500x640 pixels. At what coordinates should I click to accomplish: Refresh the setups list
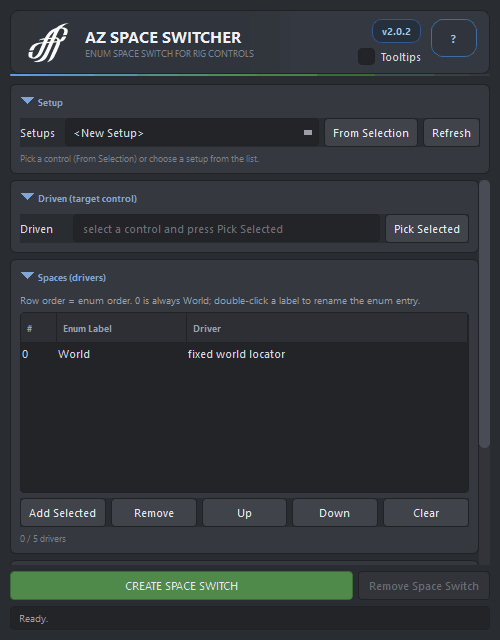pyautogui.click(x=451, y=133)
